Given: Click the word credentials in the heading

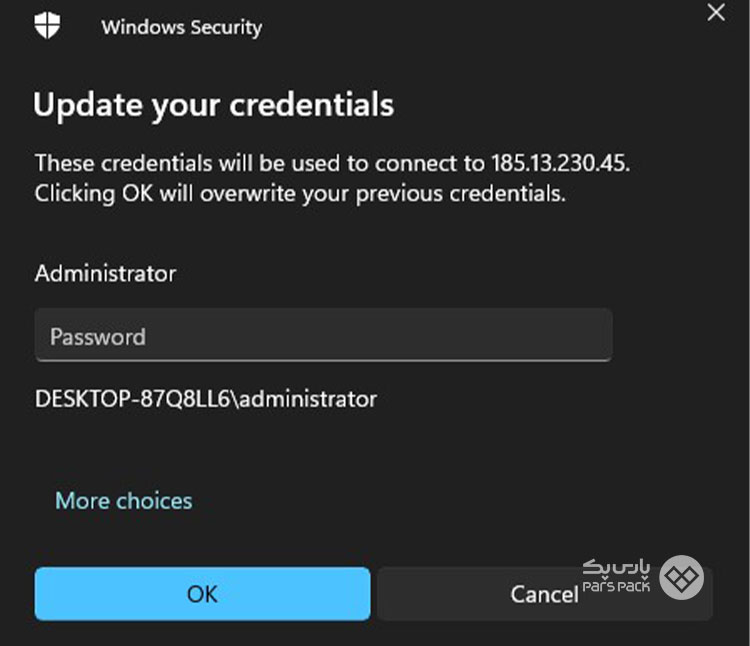Looking at the screenshot, I should (x=311, y=104).
